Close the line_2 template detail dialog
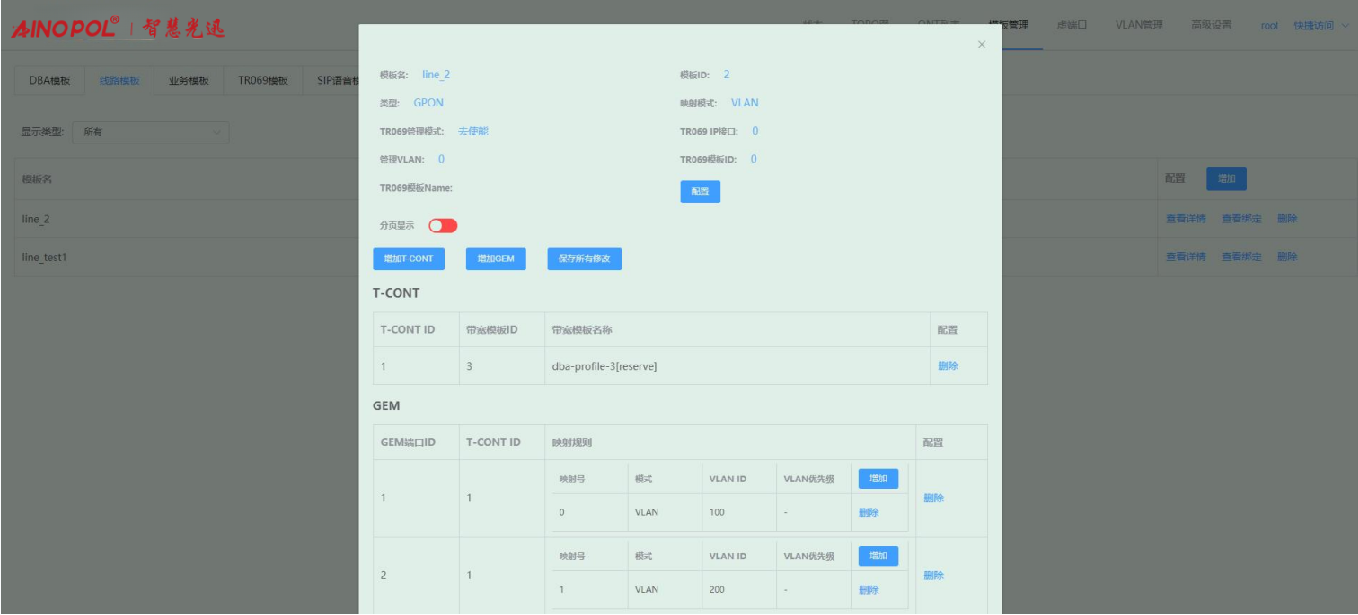This screenshot has height=615, width=1358. click(981, 45)
